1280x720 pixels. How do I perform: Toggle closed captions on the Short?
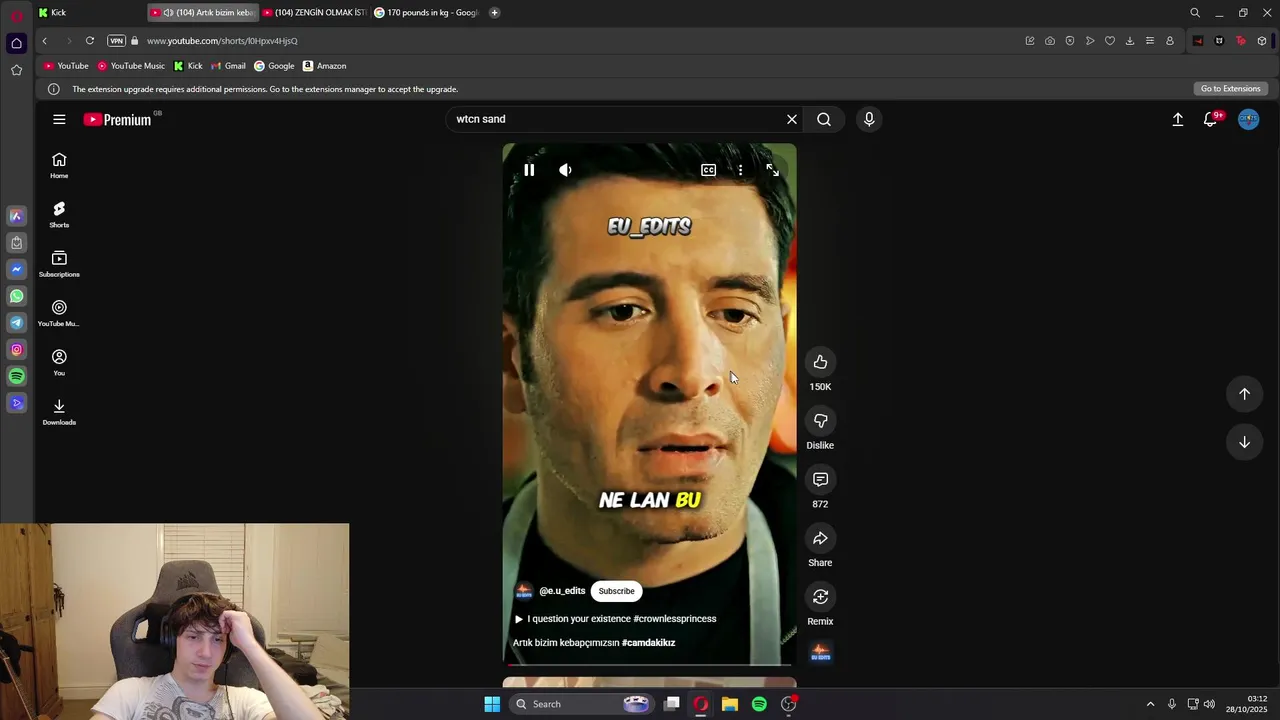(x=708, y=170)
